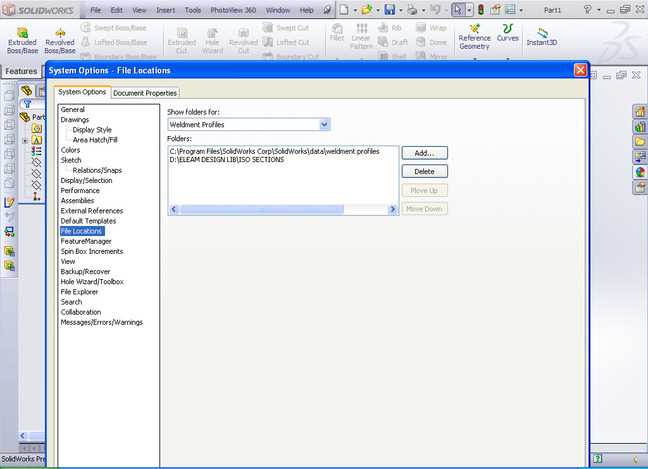The image size is (648, 469).
Task: Select Drawings in options list
Action: point(75,119)
